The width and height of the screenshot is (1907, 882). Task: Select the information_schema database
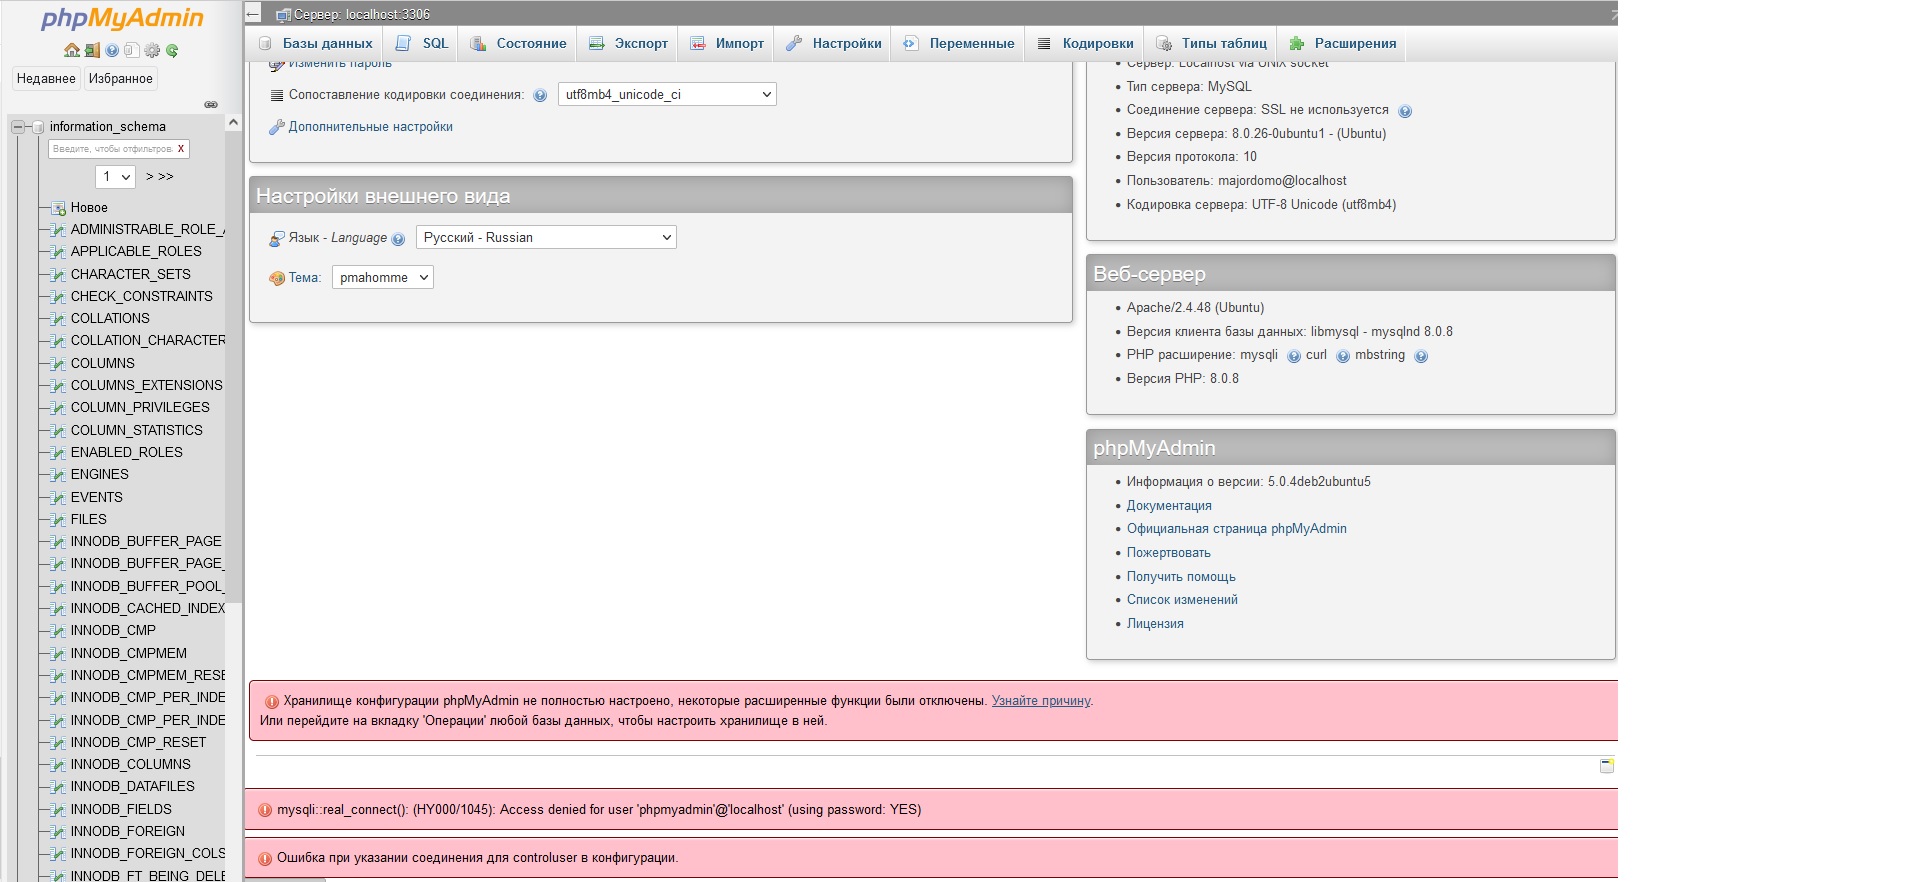coord(108,127)
